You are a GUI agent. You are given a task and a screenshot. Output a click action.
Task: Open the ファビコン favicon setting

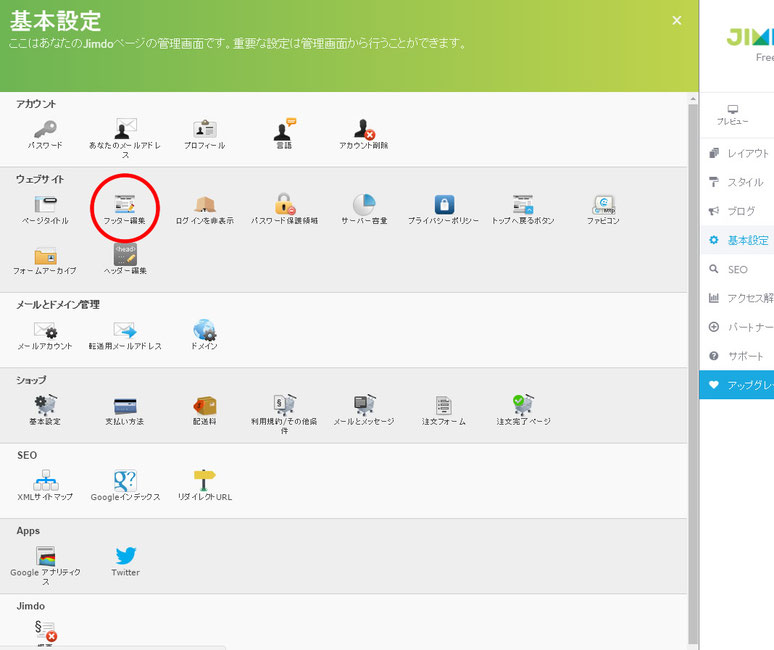603,205
